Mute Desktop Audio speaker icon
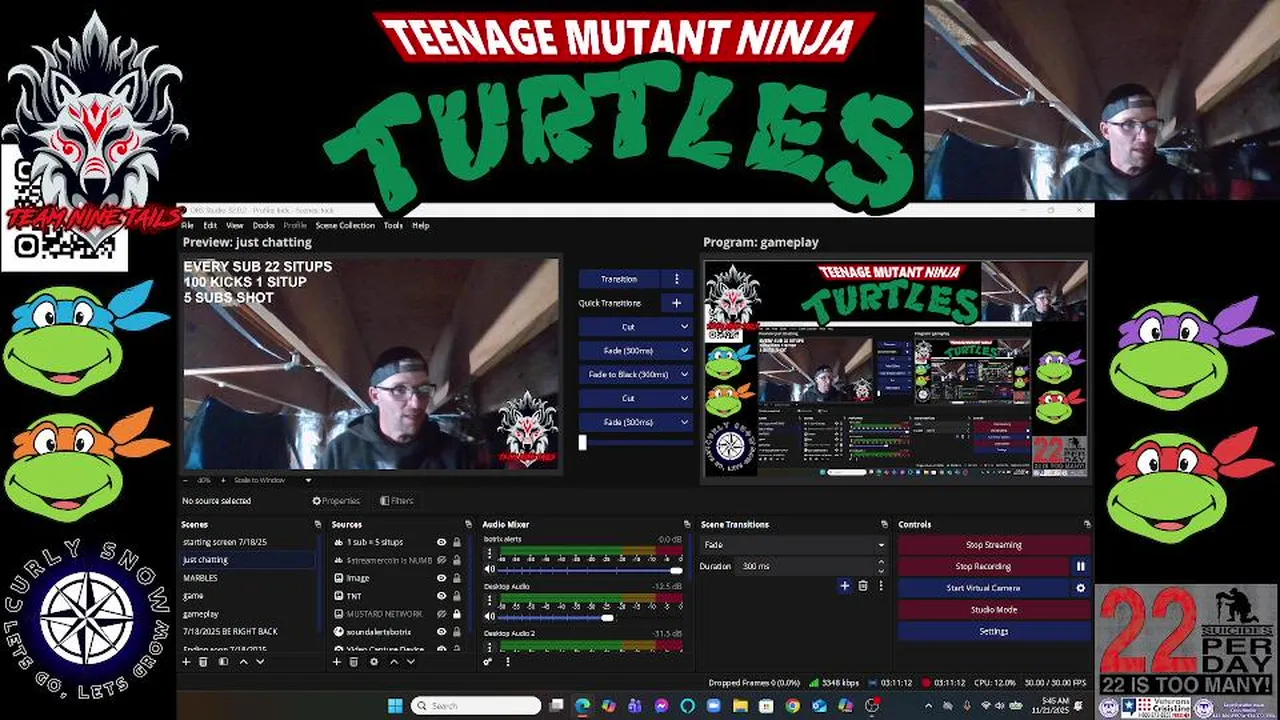 click(490, 617)
